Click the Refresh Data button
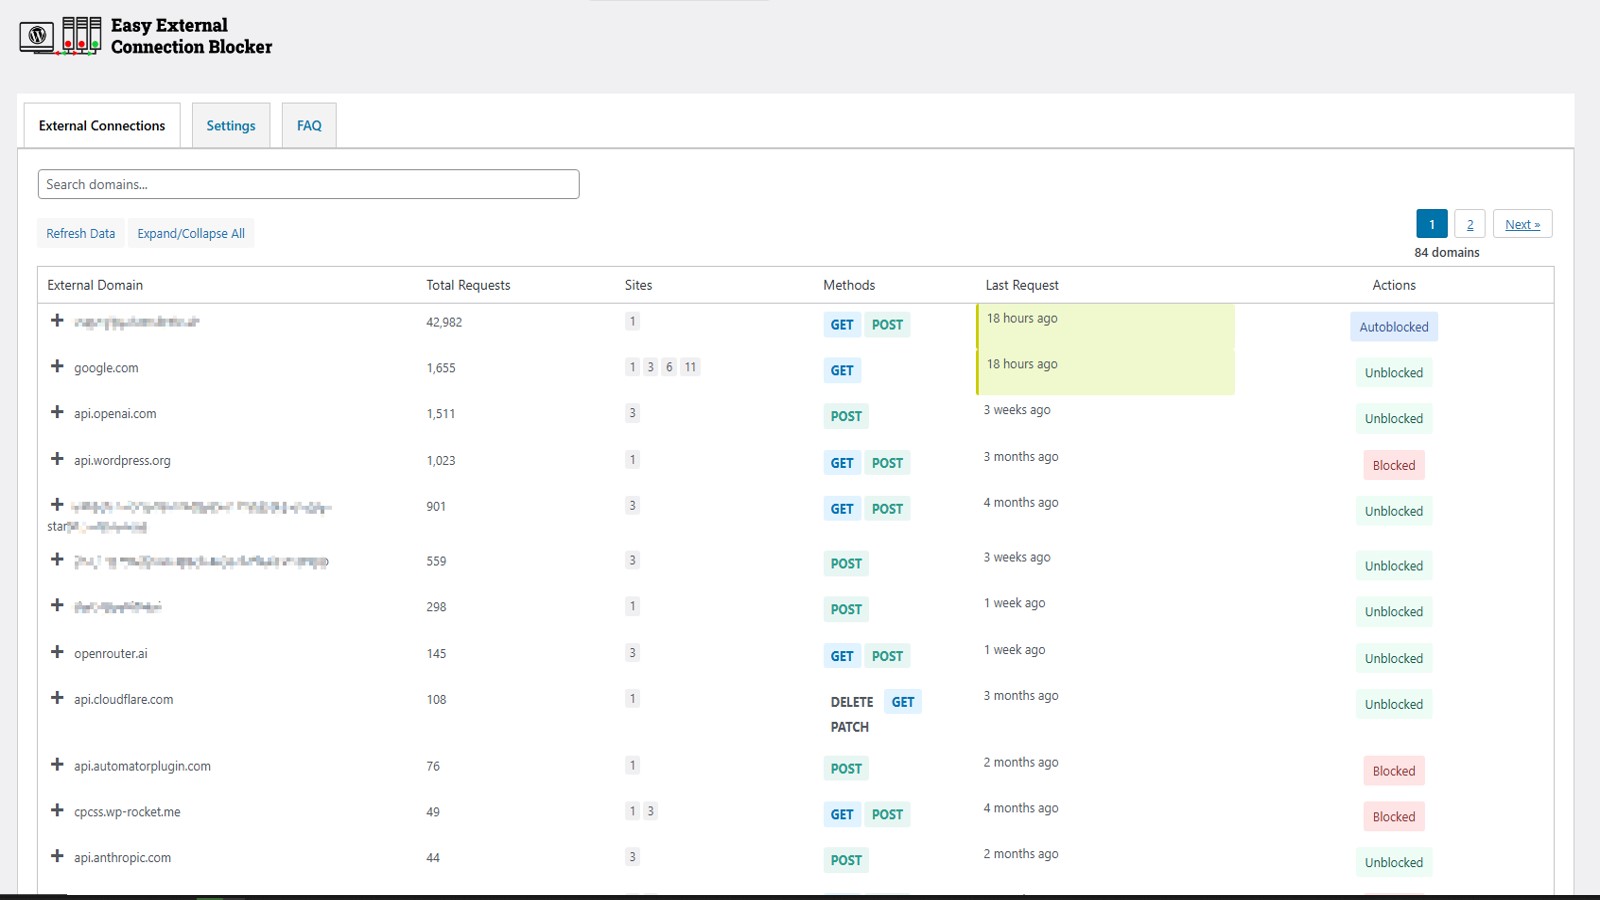Viewport: 1600px width, 900px height. (x=81, y=234)
